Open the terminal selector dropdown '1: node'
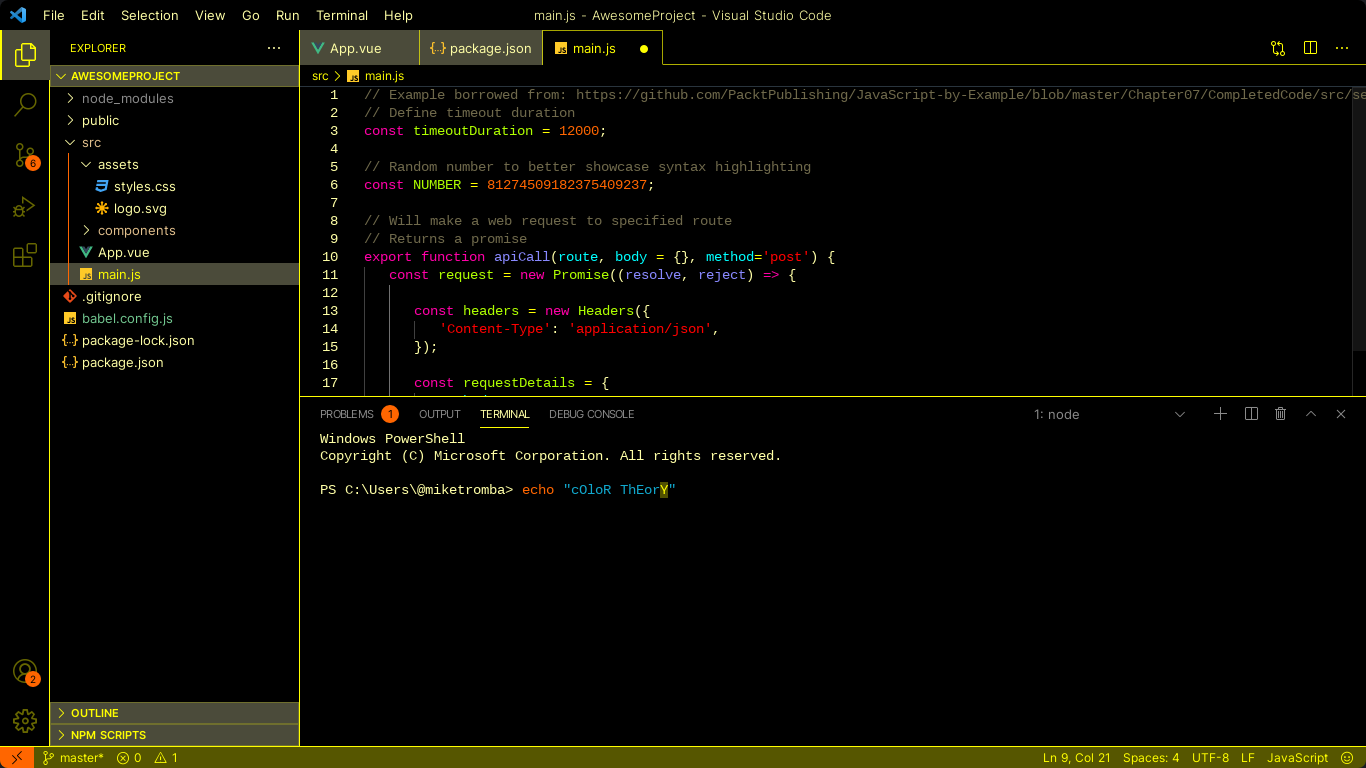Viewport: 1366px width, 768px height. [1110, 414]
